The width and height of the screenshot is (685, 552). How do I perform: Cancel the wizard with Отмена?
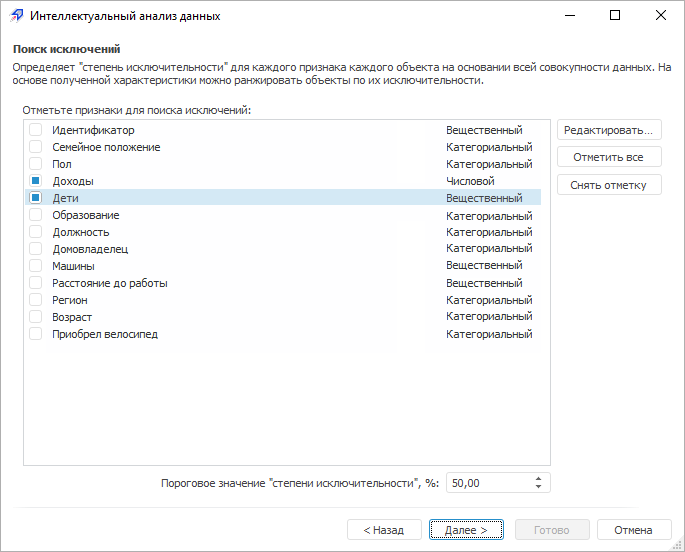pyautogui.click(x=633, y=530)
